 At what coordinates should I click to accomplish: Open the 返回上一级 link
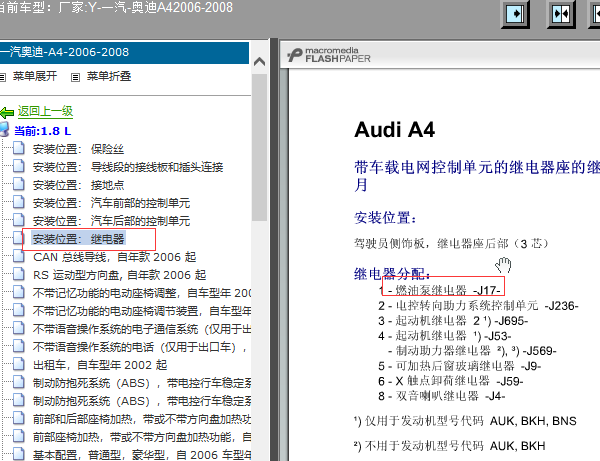(x=45, y=111)
